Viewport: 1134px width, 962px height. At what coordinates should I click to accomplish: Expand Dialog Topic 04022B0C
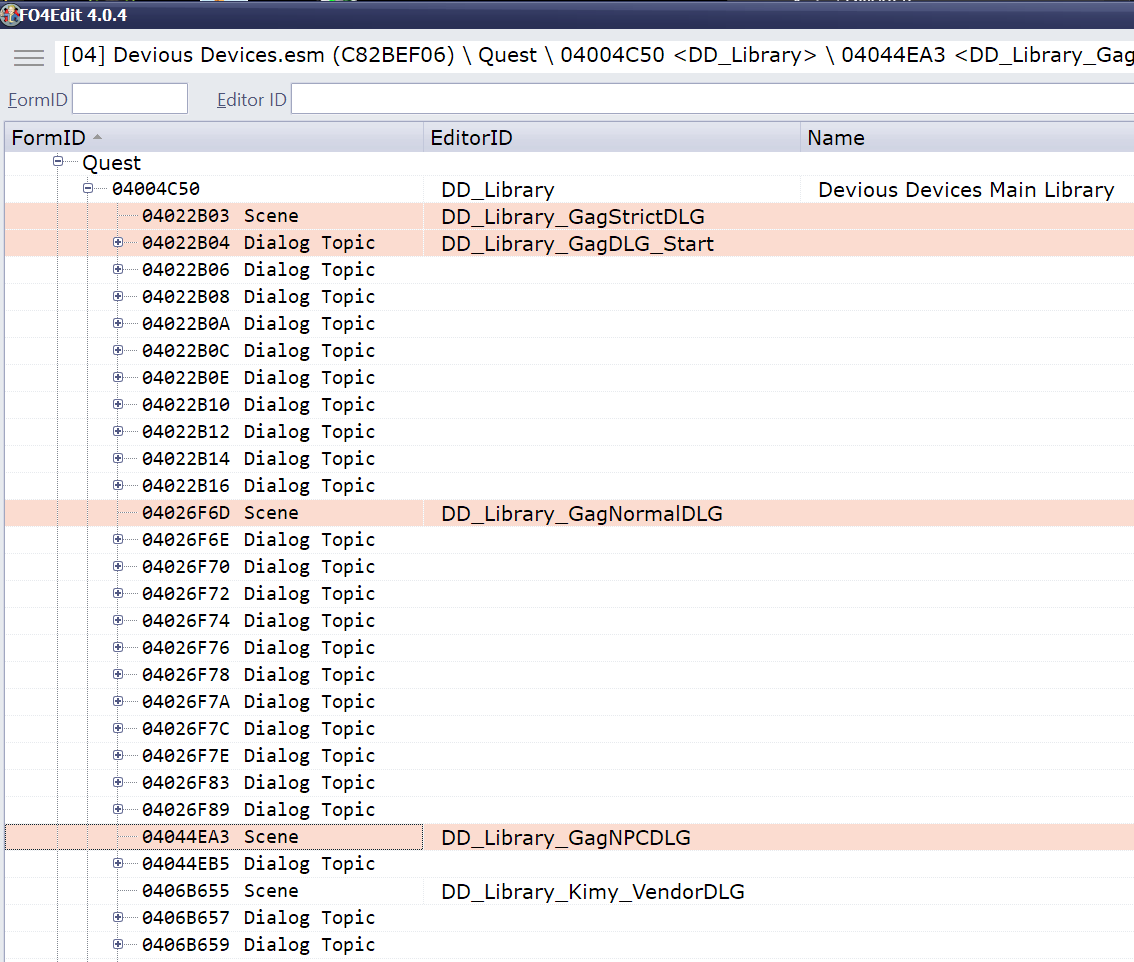(118, 350)
